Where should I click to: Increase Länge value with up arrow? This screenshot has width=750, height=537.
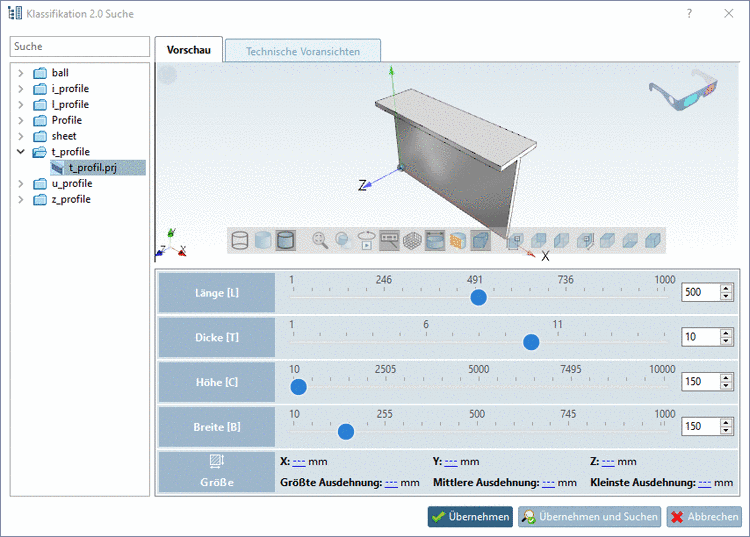click(726, 288)
